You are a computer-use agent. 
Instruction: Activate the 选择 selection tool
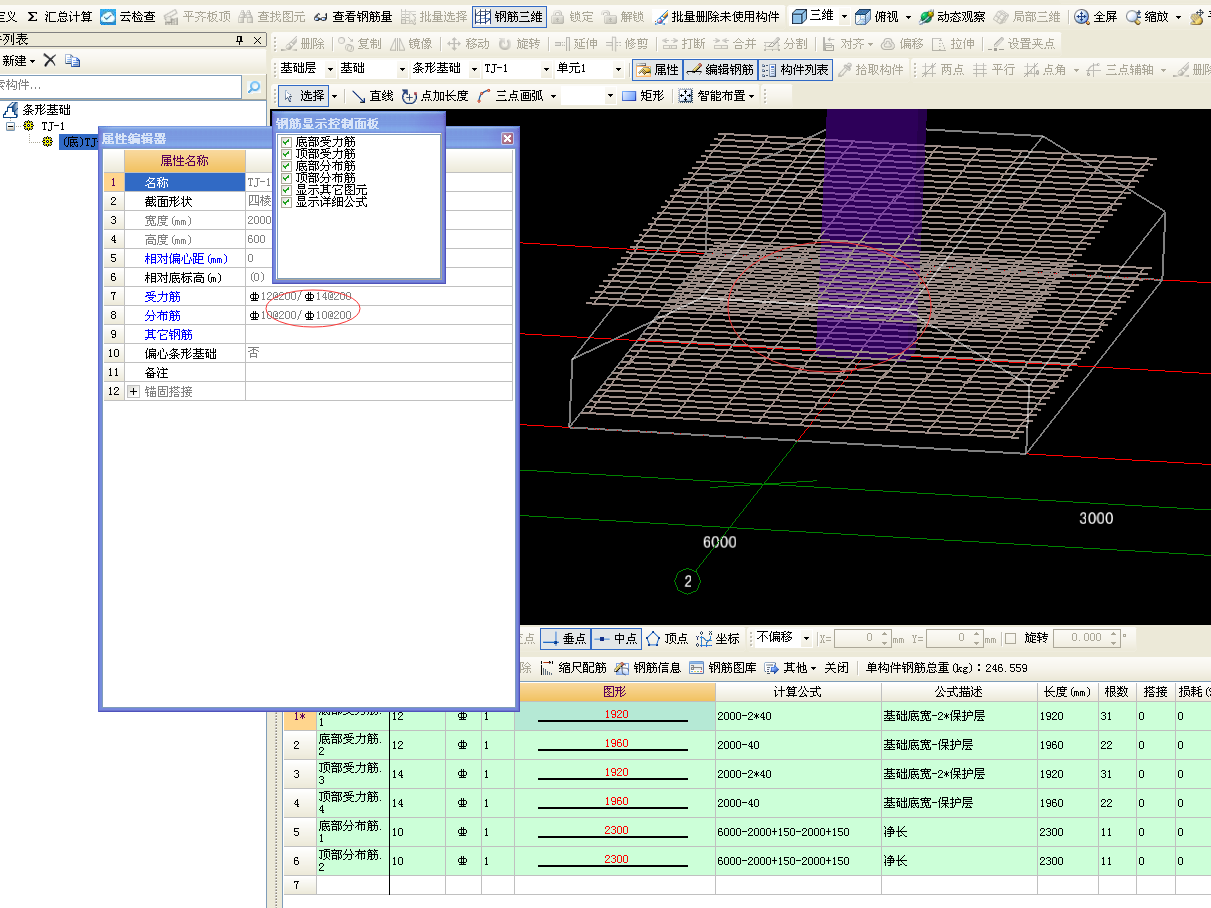pos(304,96)
